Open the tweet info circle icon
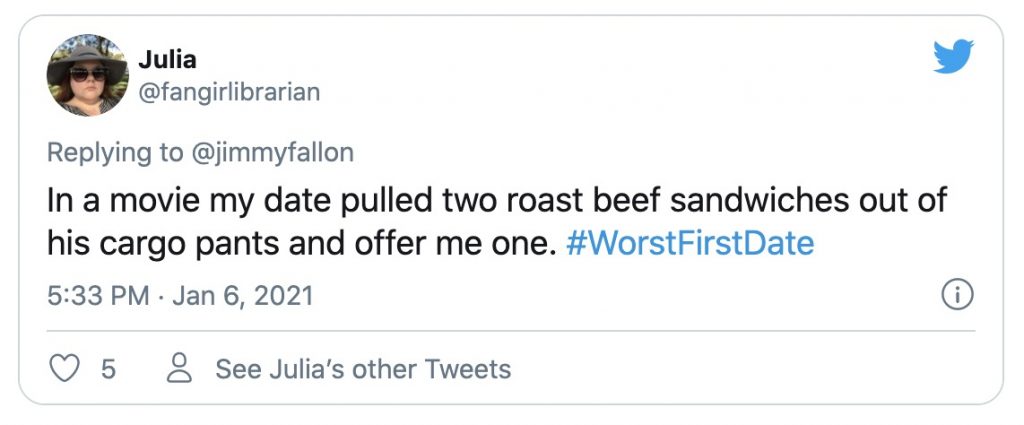1024x425 pixels. click(x=958, y=296)
